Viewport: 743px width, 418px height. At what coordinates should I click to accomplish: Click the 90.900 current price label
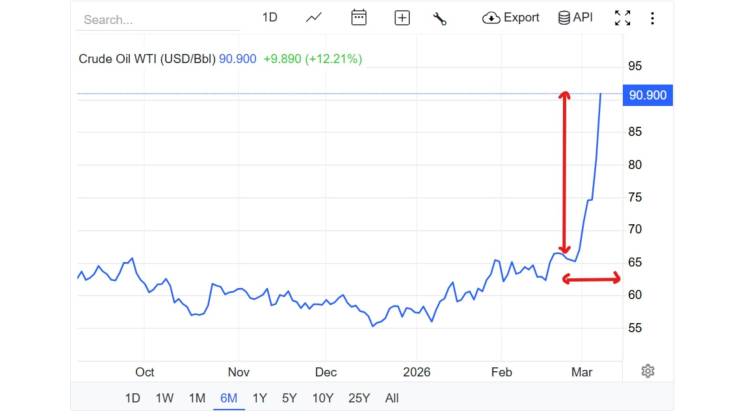pyautogui.click(x=647, y=96)
